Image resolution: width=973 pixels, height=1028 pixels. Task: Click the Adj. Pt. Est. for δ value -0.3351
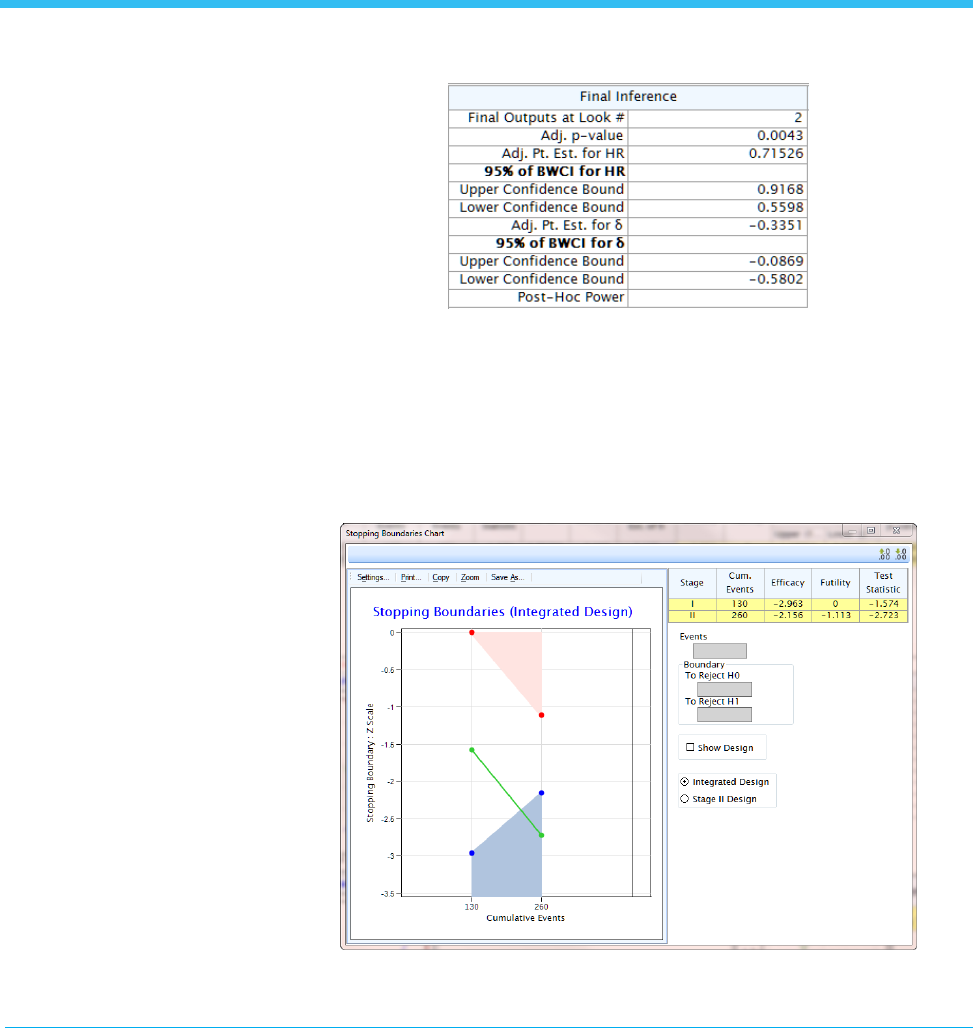(x=717, y=226)
